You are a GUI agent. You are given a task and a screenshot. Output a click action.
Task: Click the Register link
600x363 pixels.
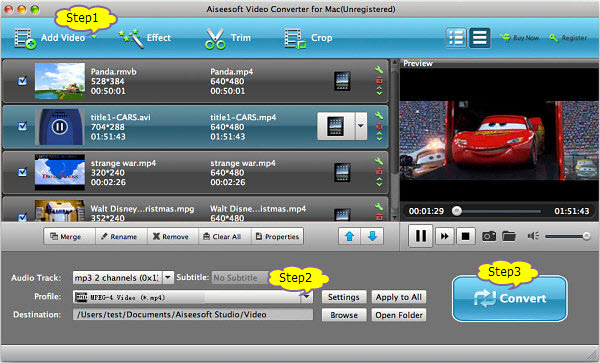[x=568, y=38]
